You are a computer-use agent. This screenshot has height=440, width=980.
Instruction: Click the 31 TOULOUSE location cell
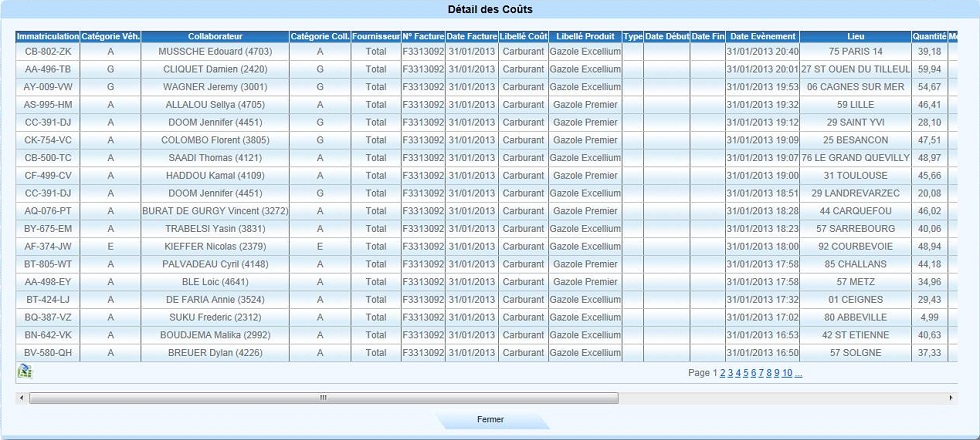[855, 176]
